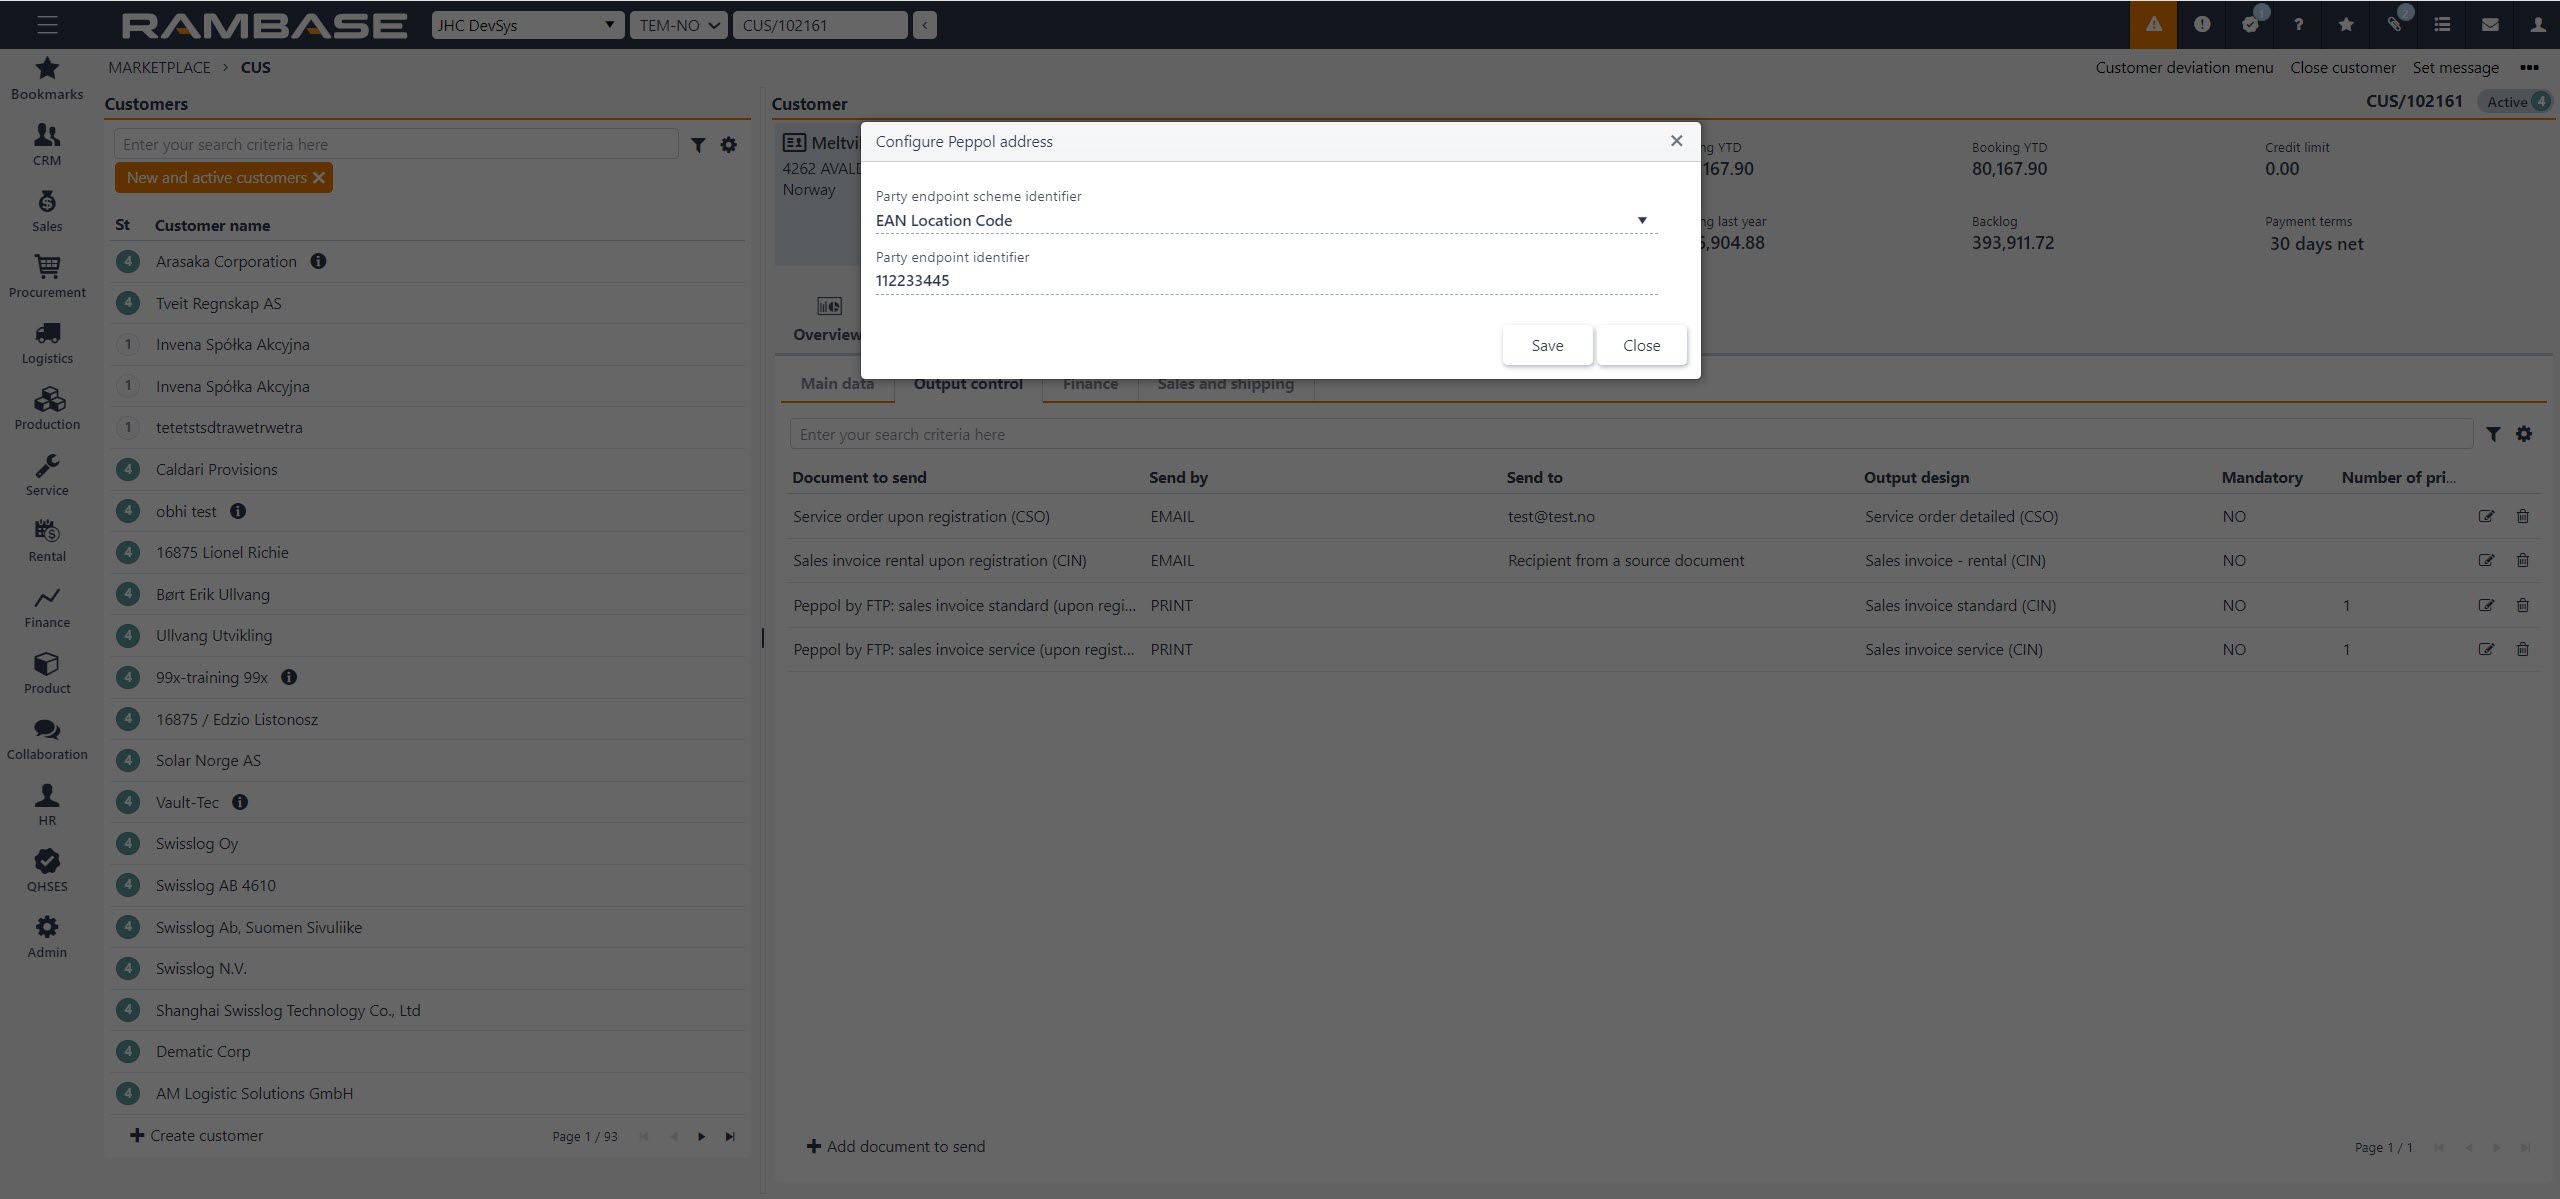Remove the New and active customers filter
The height and width of the screenshot is (1199, 2560).
pyautogui.click(x=319, y=178)
